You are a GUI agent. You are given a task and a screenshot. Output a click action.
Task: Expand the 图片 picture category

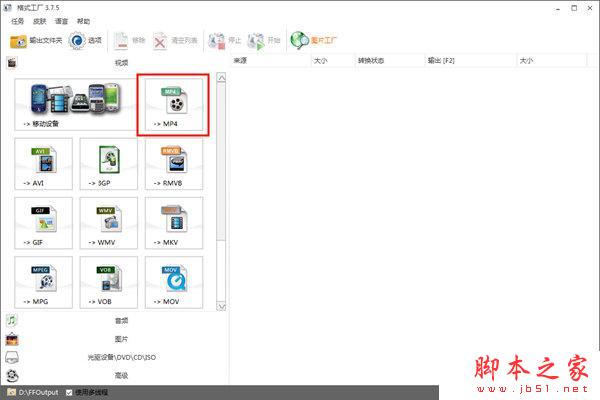point(115,339)
